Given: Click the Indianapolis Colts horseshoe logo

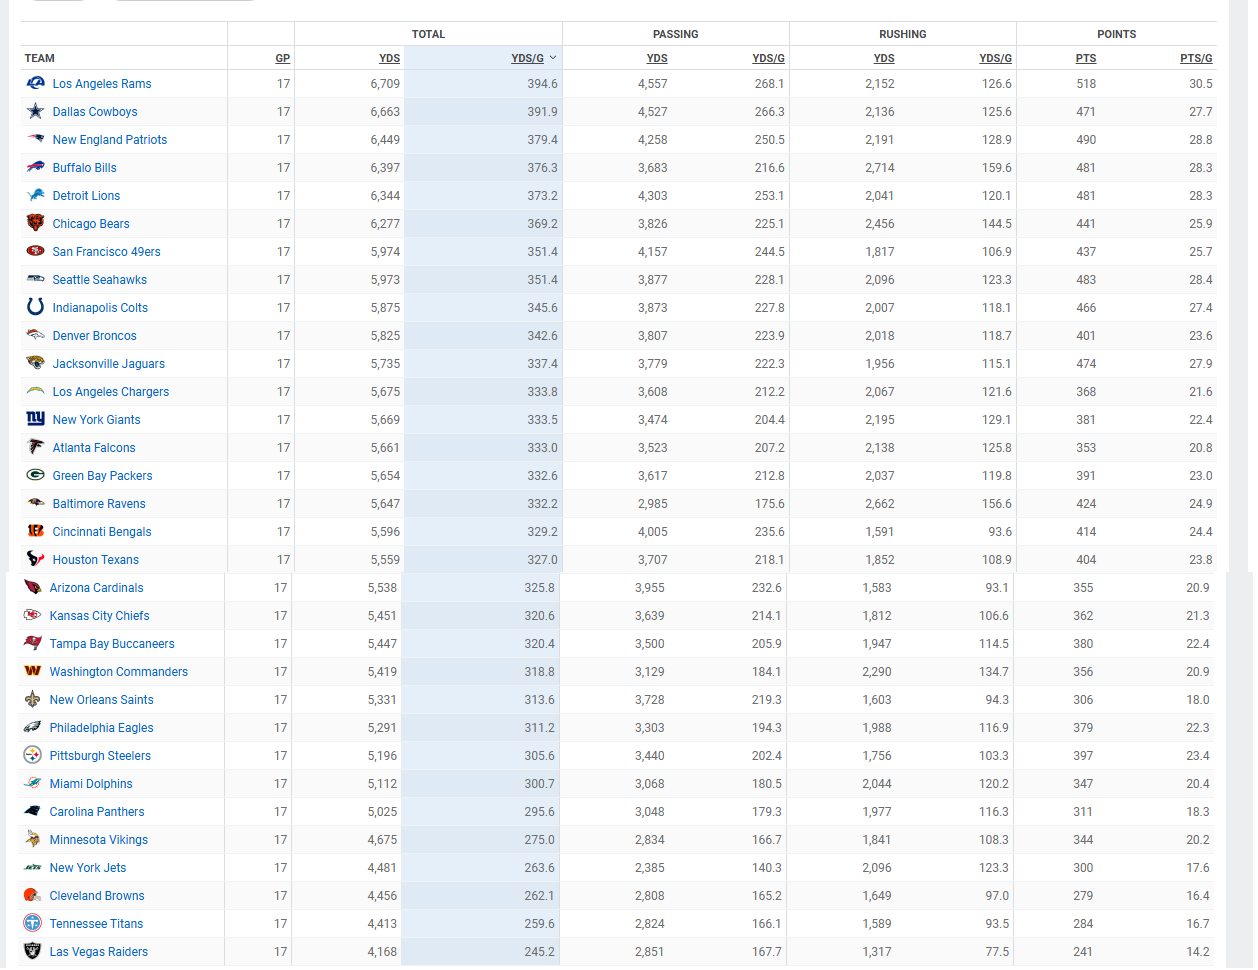Looking at the screenshot, I should click(x=36, y=307).
